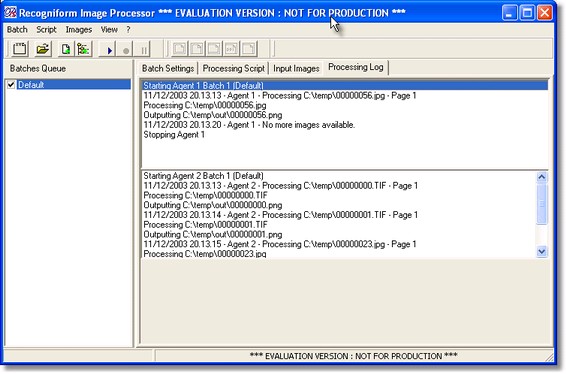Click the second disabled page icon

coord(197,49)
